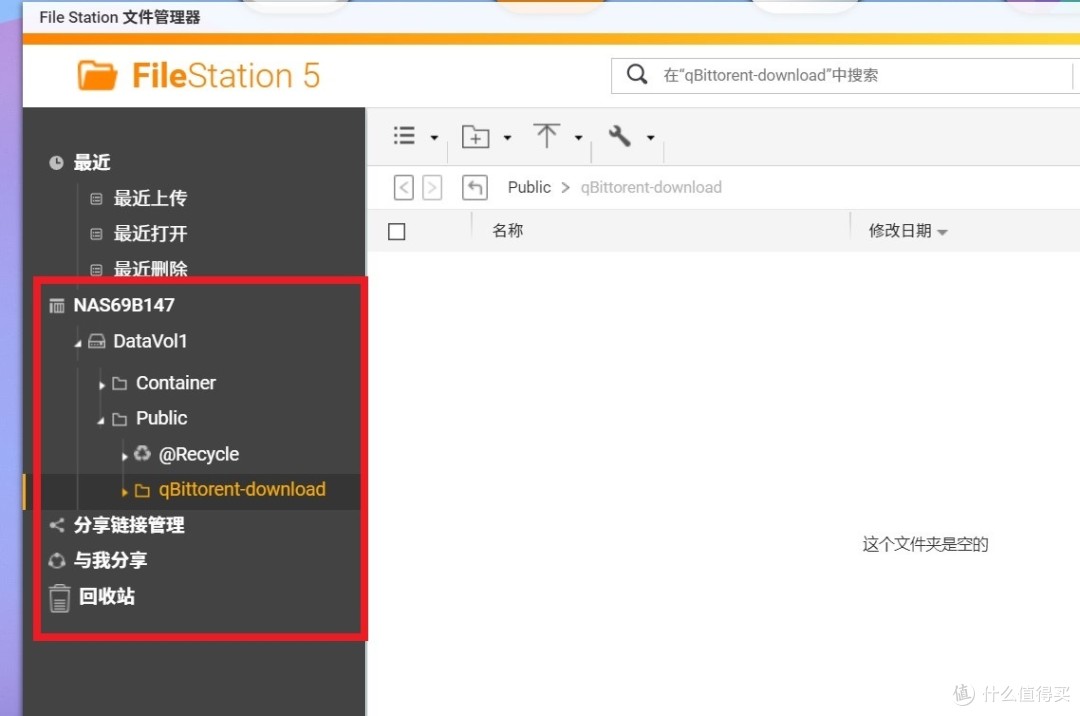Click the drive icon beside DataVol1
This screenshot has width=1080, height=716.
coord(97,341)
